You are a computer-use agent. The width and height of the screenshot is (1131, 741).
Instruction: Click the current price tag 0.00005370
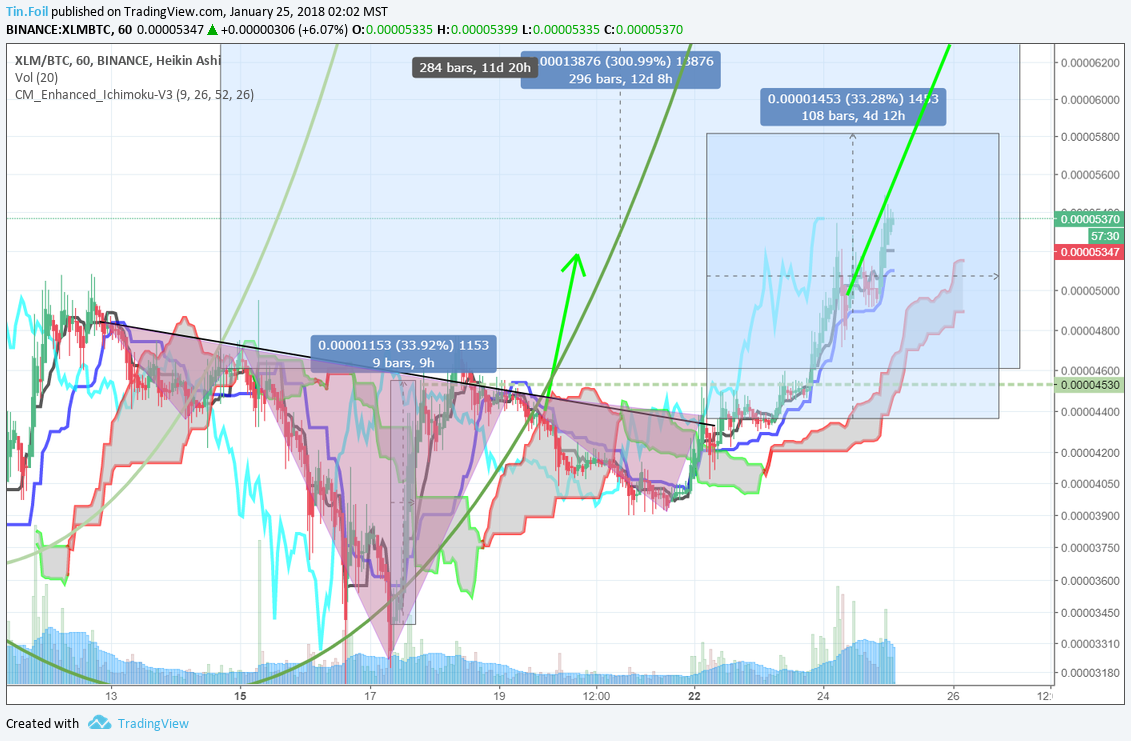[1090, 219]
